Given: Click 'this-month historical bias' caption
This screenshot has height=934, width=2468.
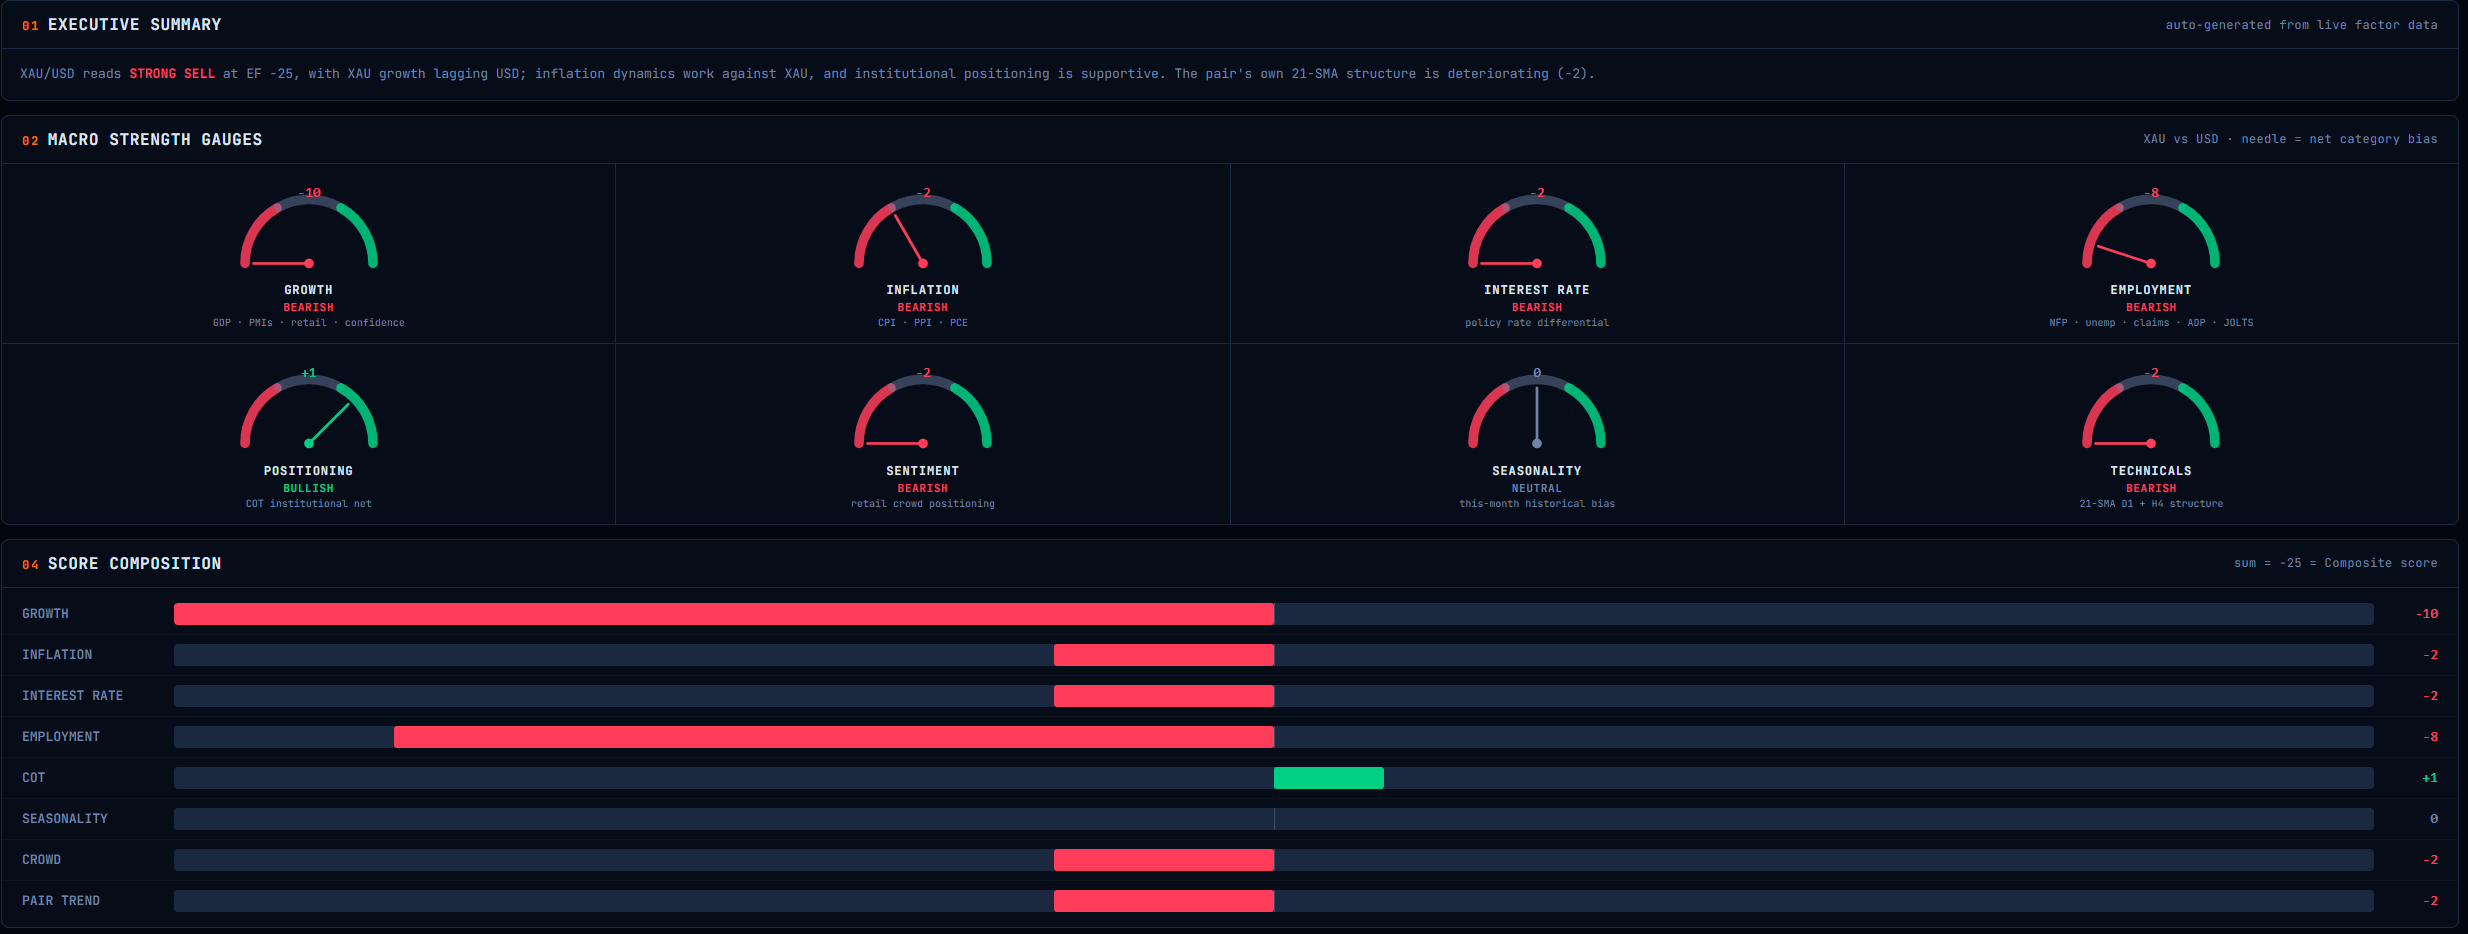Looking at the screenshot, I should coord(1537,504).
